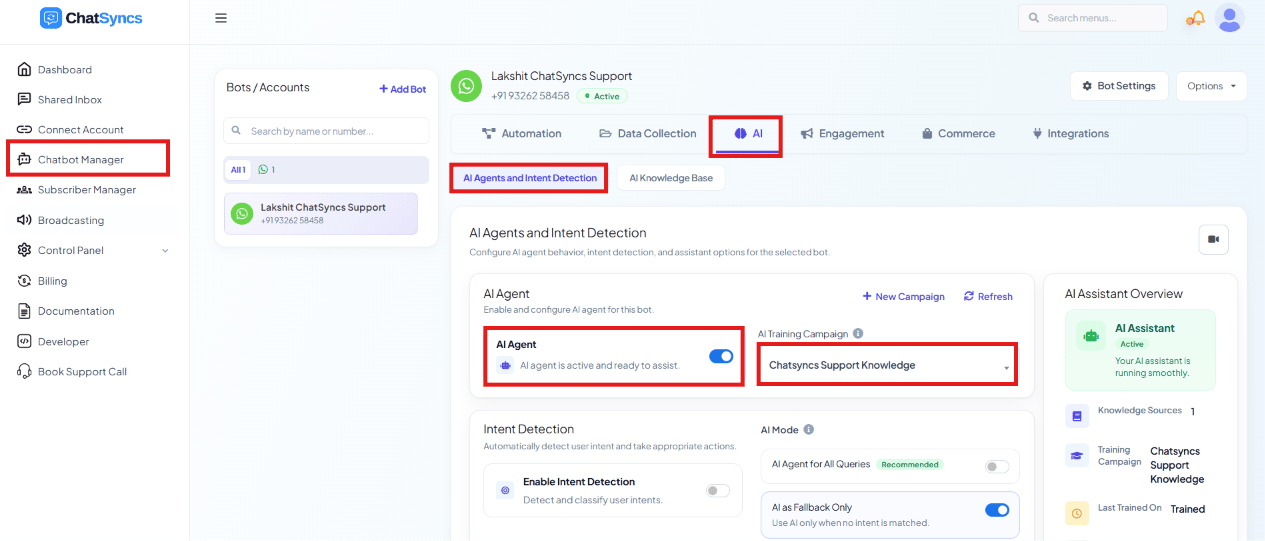Click the Developer code icon
1265x541 pixels.
[24, 341]
